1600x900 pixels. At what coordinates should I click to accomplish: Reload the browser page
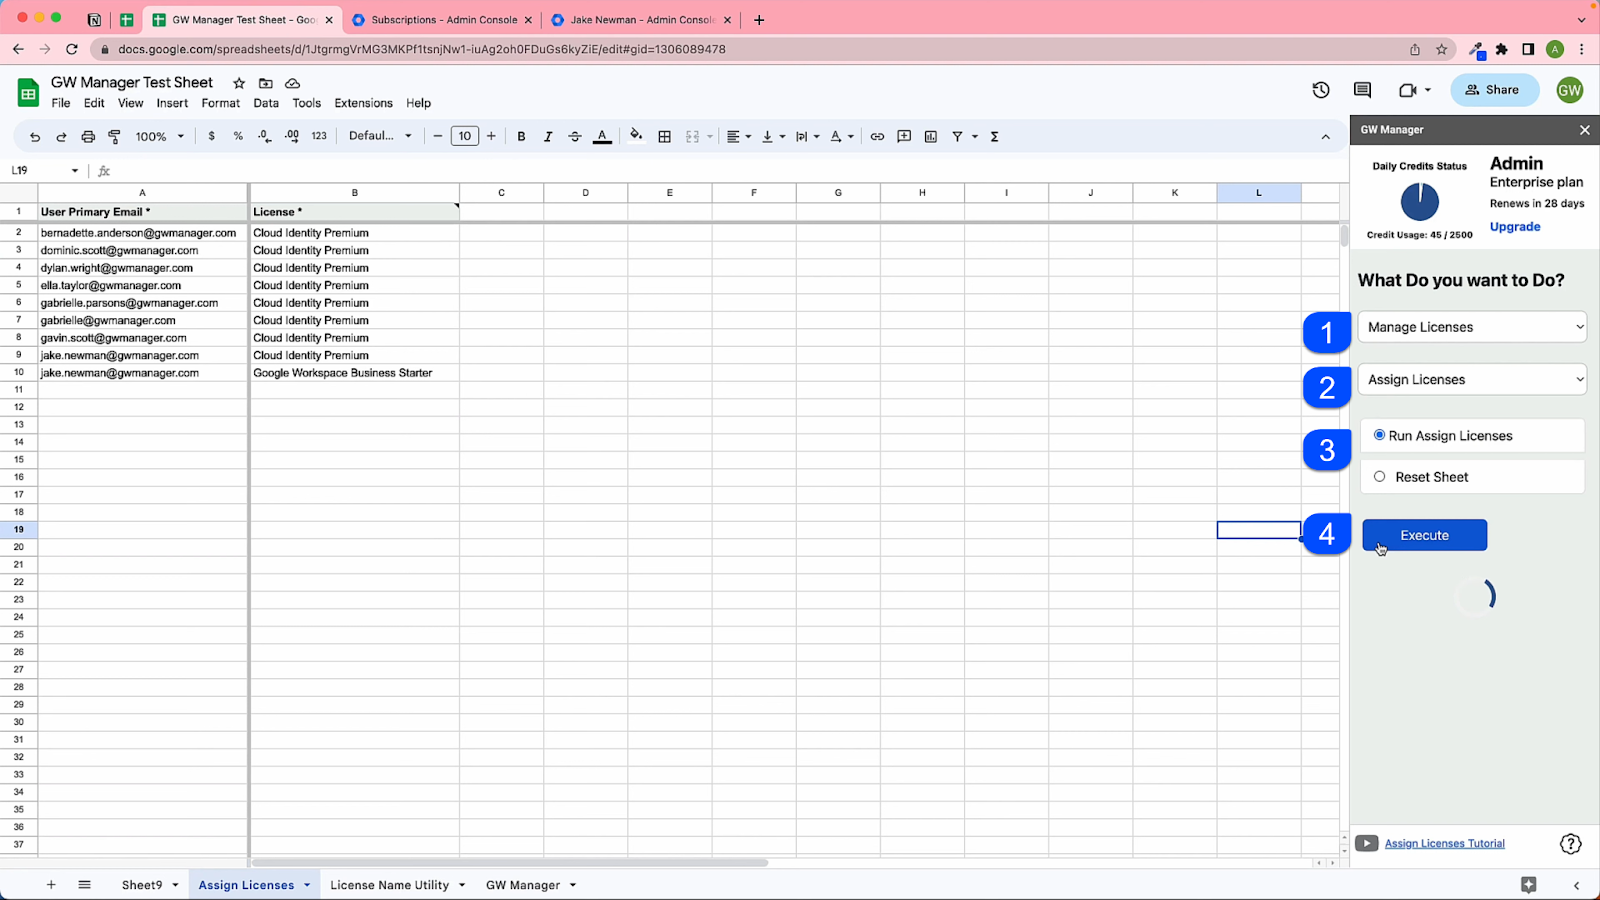tap(71, 49)
